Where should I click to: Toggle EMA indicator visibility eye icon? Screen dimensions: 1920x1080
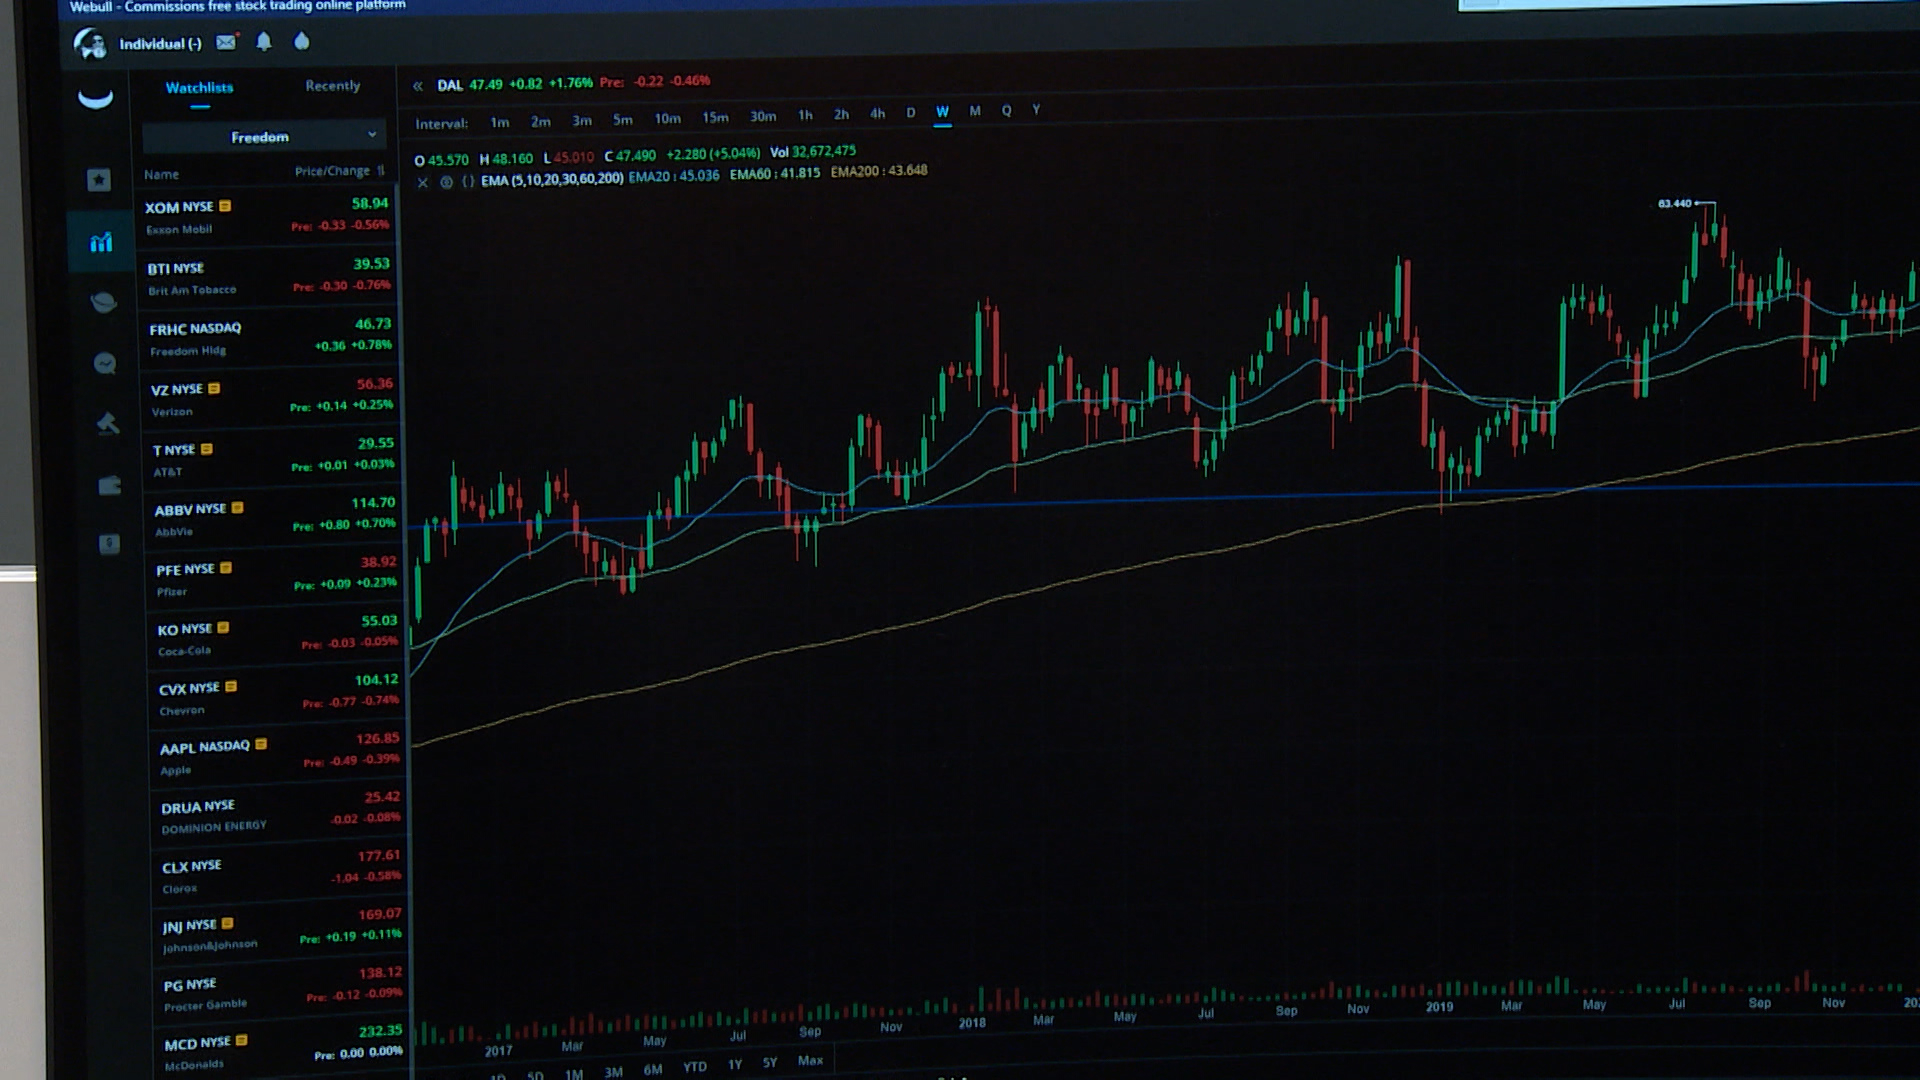pyautogui.click(x=446, y=182)
